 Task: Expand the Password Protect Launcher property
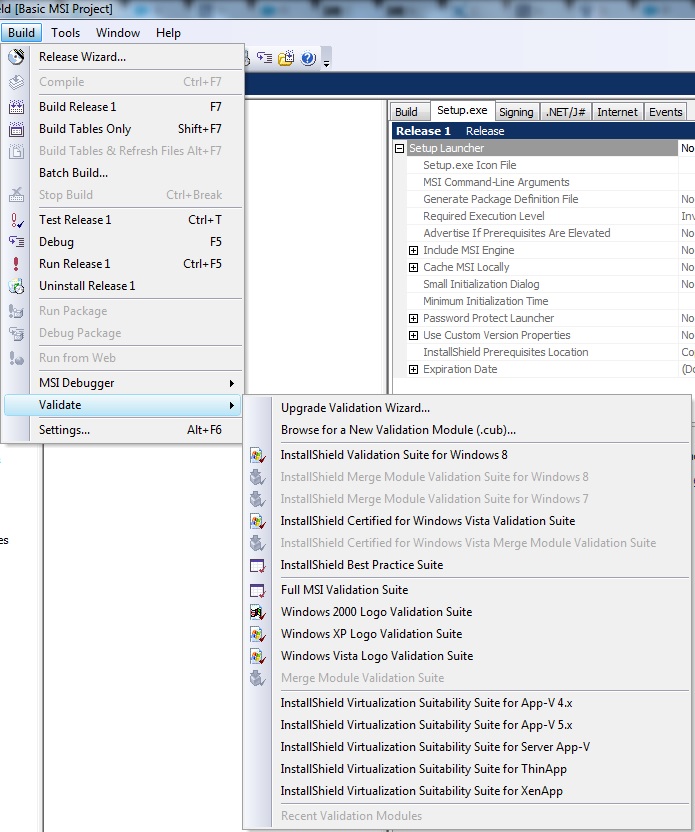[x=413, y=318]
